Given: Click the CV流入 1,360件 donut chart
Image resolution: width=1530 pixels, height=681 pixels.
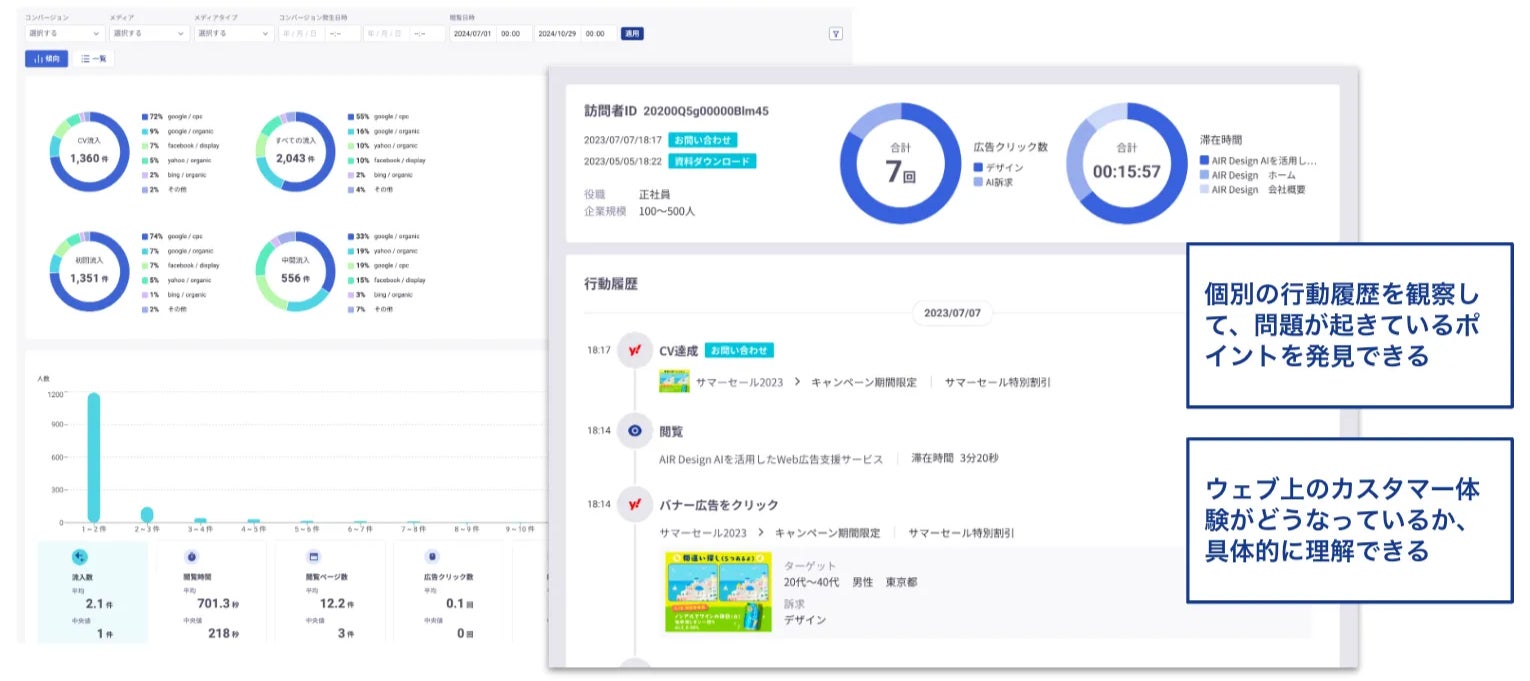Looking at the screenshot, I should (90, 151).
